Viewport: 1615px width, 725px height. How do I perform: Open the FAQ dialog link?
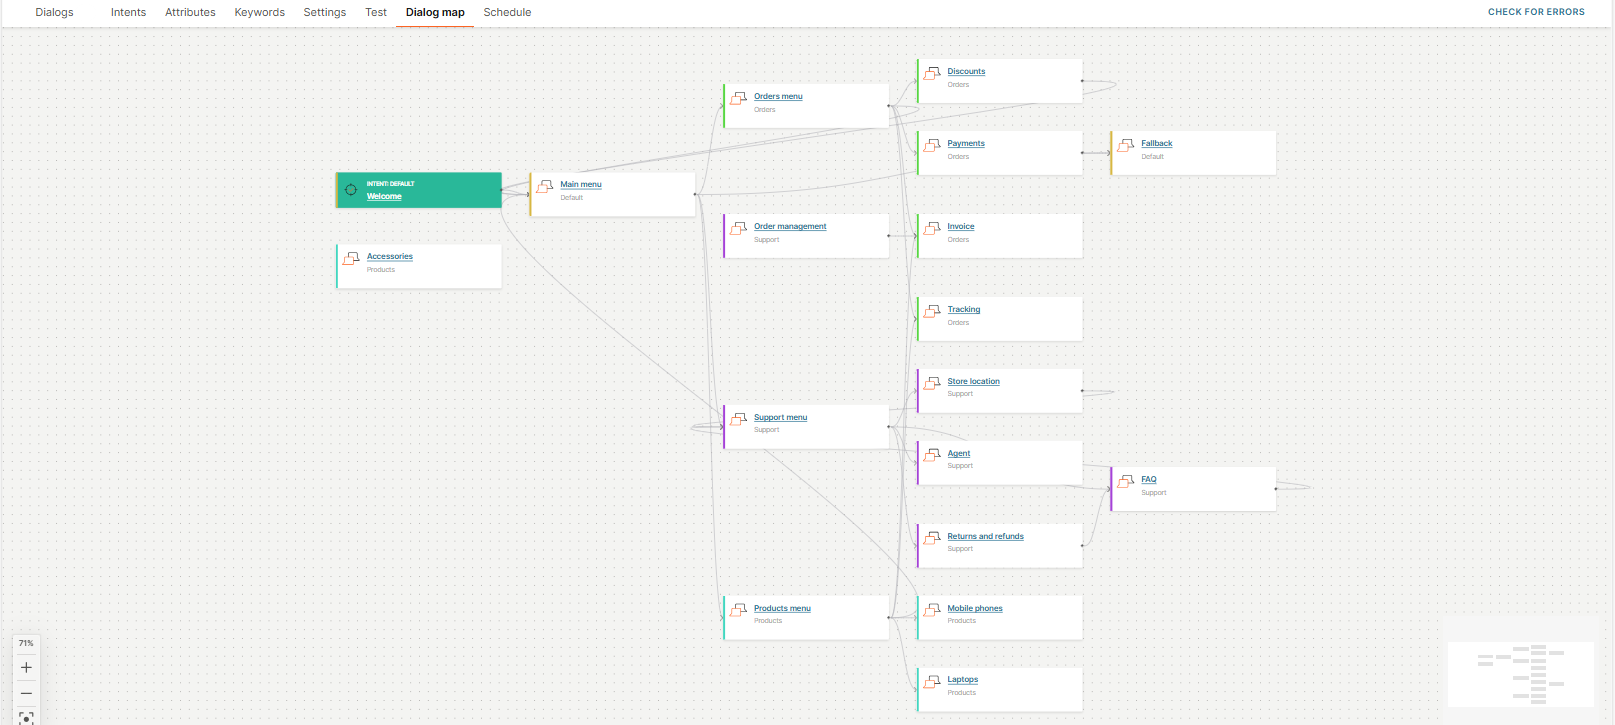(x=1149, y=479)
